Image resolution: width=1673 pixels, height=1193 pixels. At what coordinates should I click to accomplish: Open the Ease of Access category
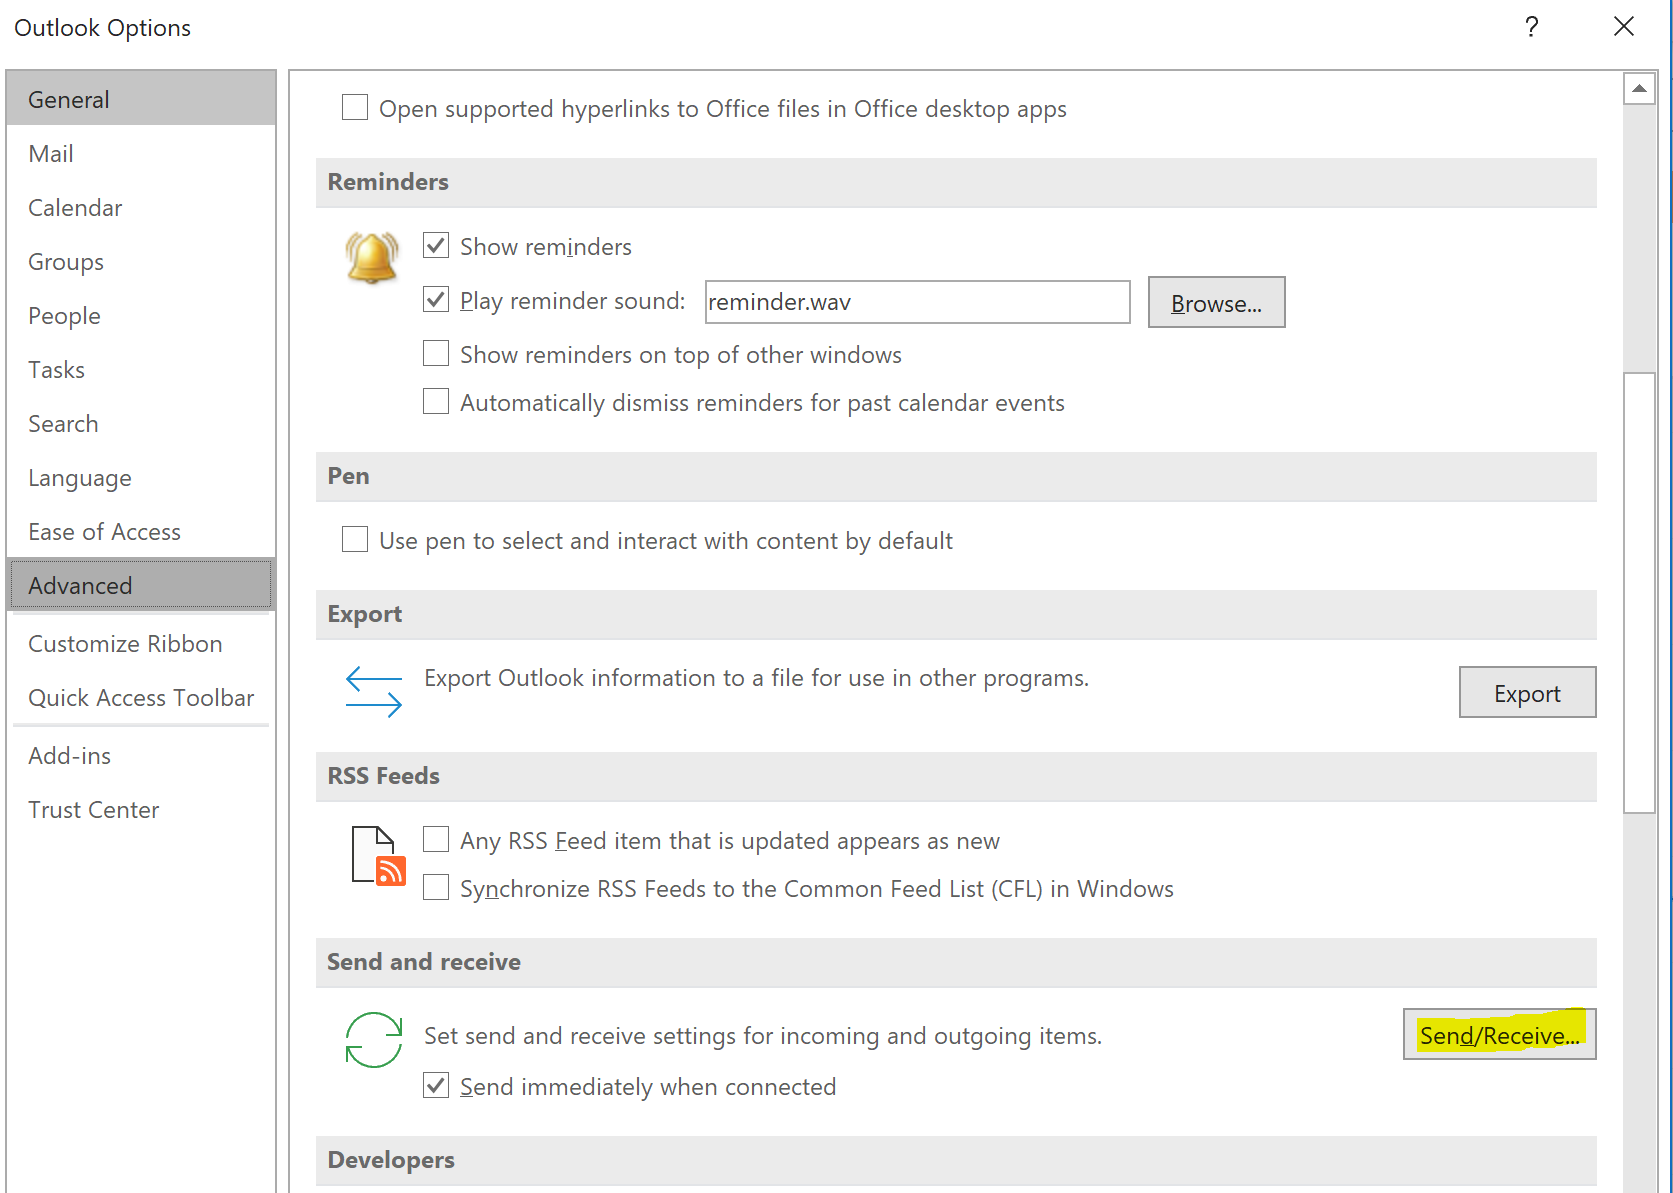(x=141, y=531)
